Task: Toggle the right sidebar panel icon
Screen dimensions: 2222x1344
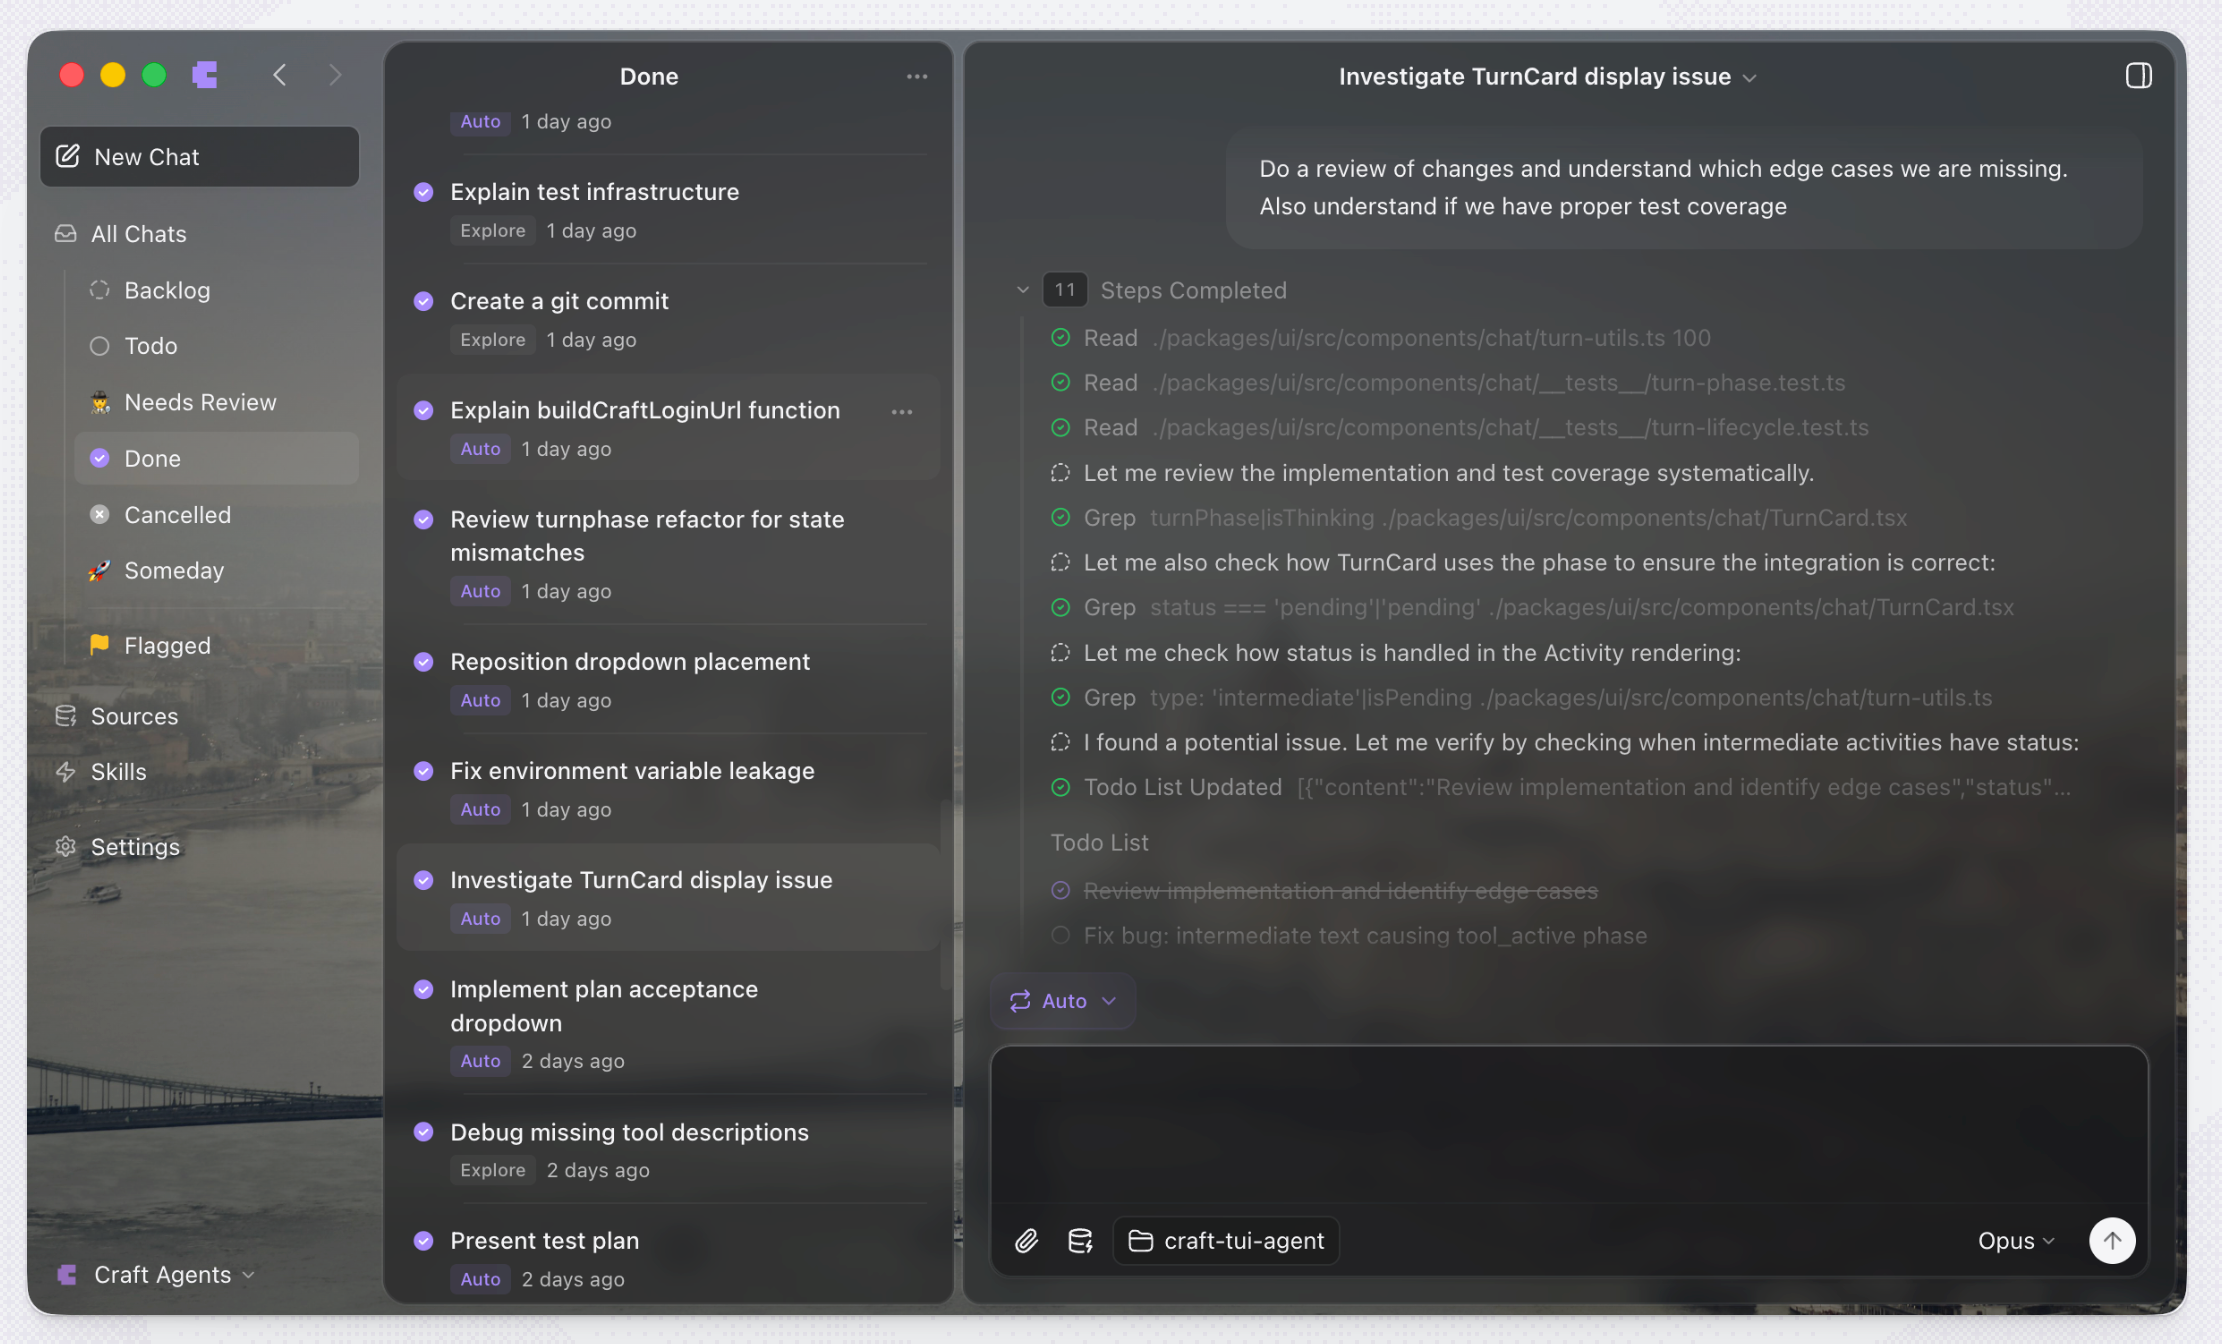Action: click(2138, 76)
